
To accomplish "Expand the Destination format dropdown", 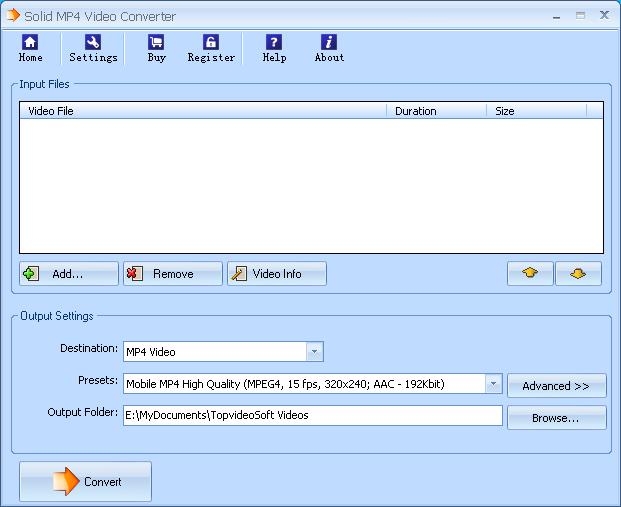I will click(315, 352).
